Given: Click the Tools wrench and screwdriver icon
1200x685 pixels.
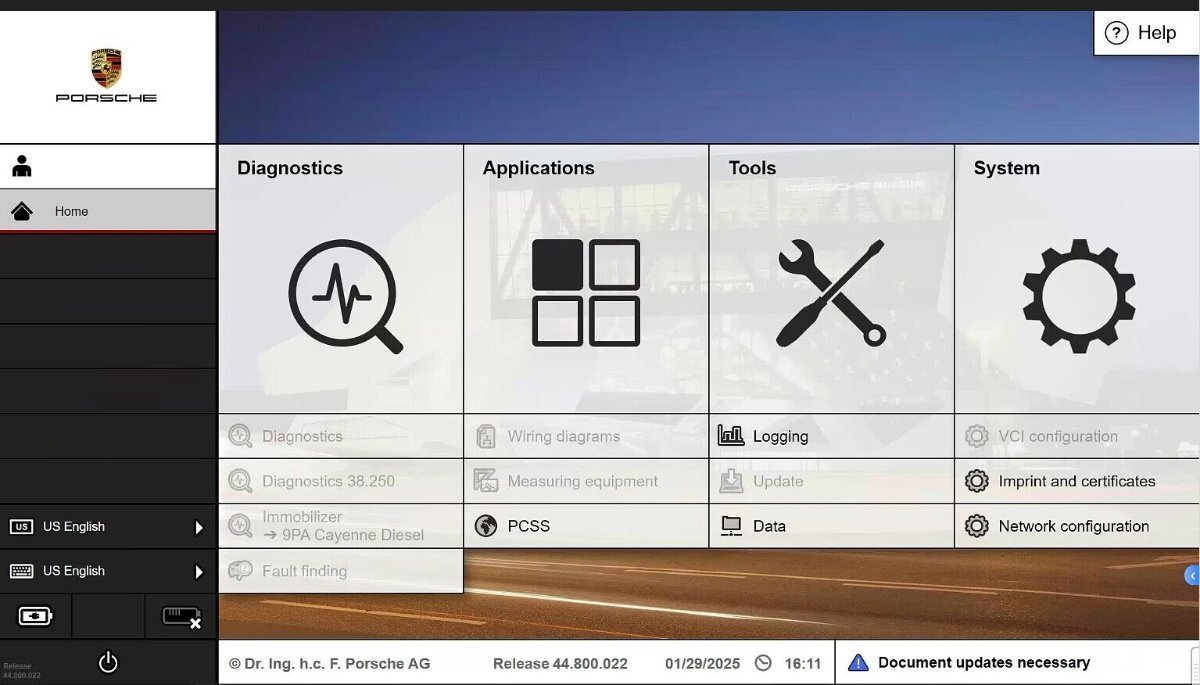Looking at the screenshot, I should coord(830,293).
